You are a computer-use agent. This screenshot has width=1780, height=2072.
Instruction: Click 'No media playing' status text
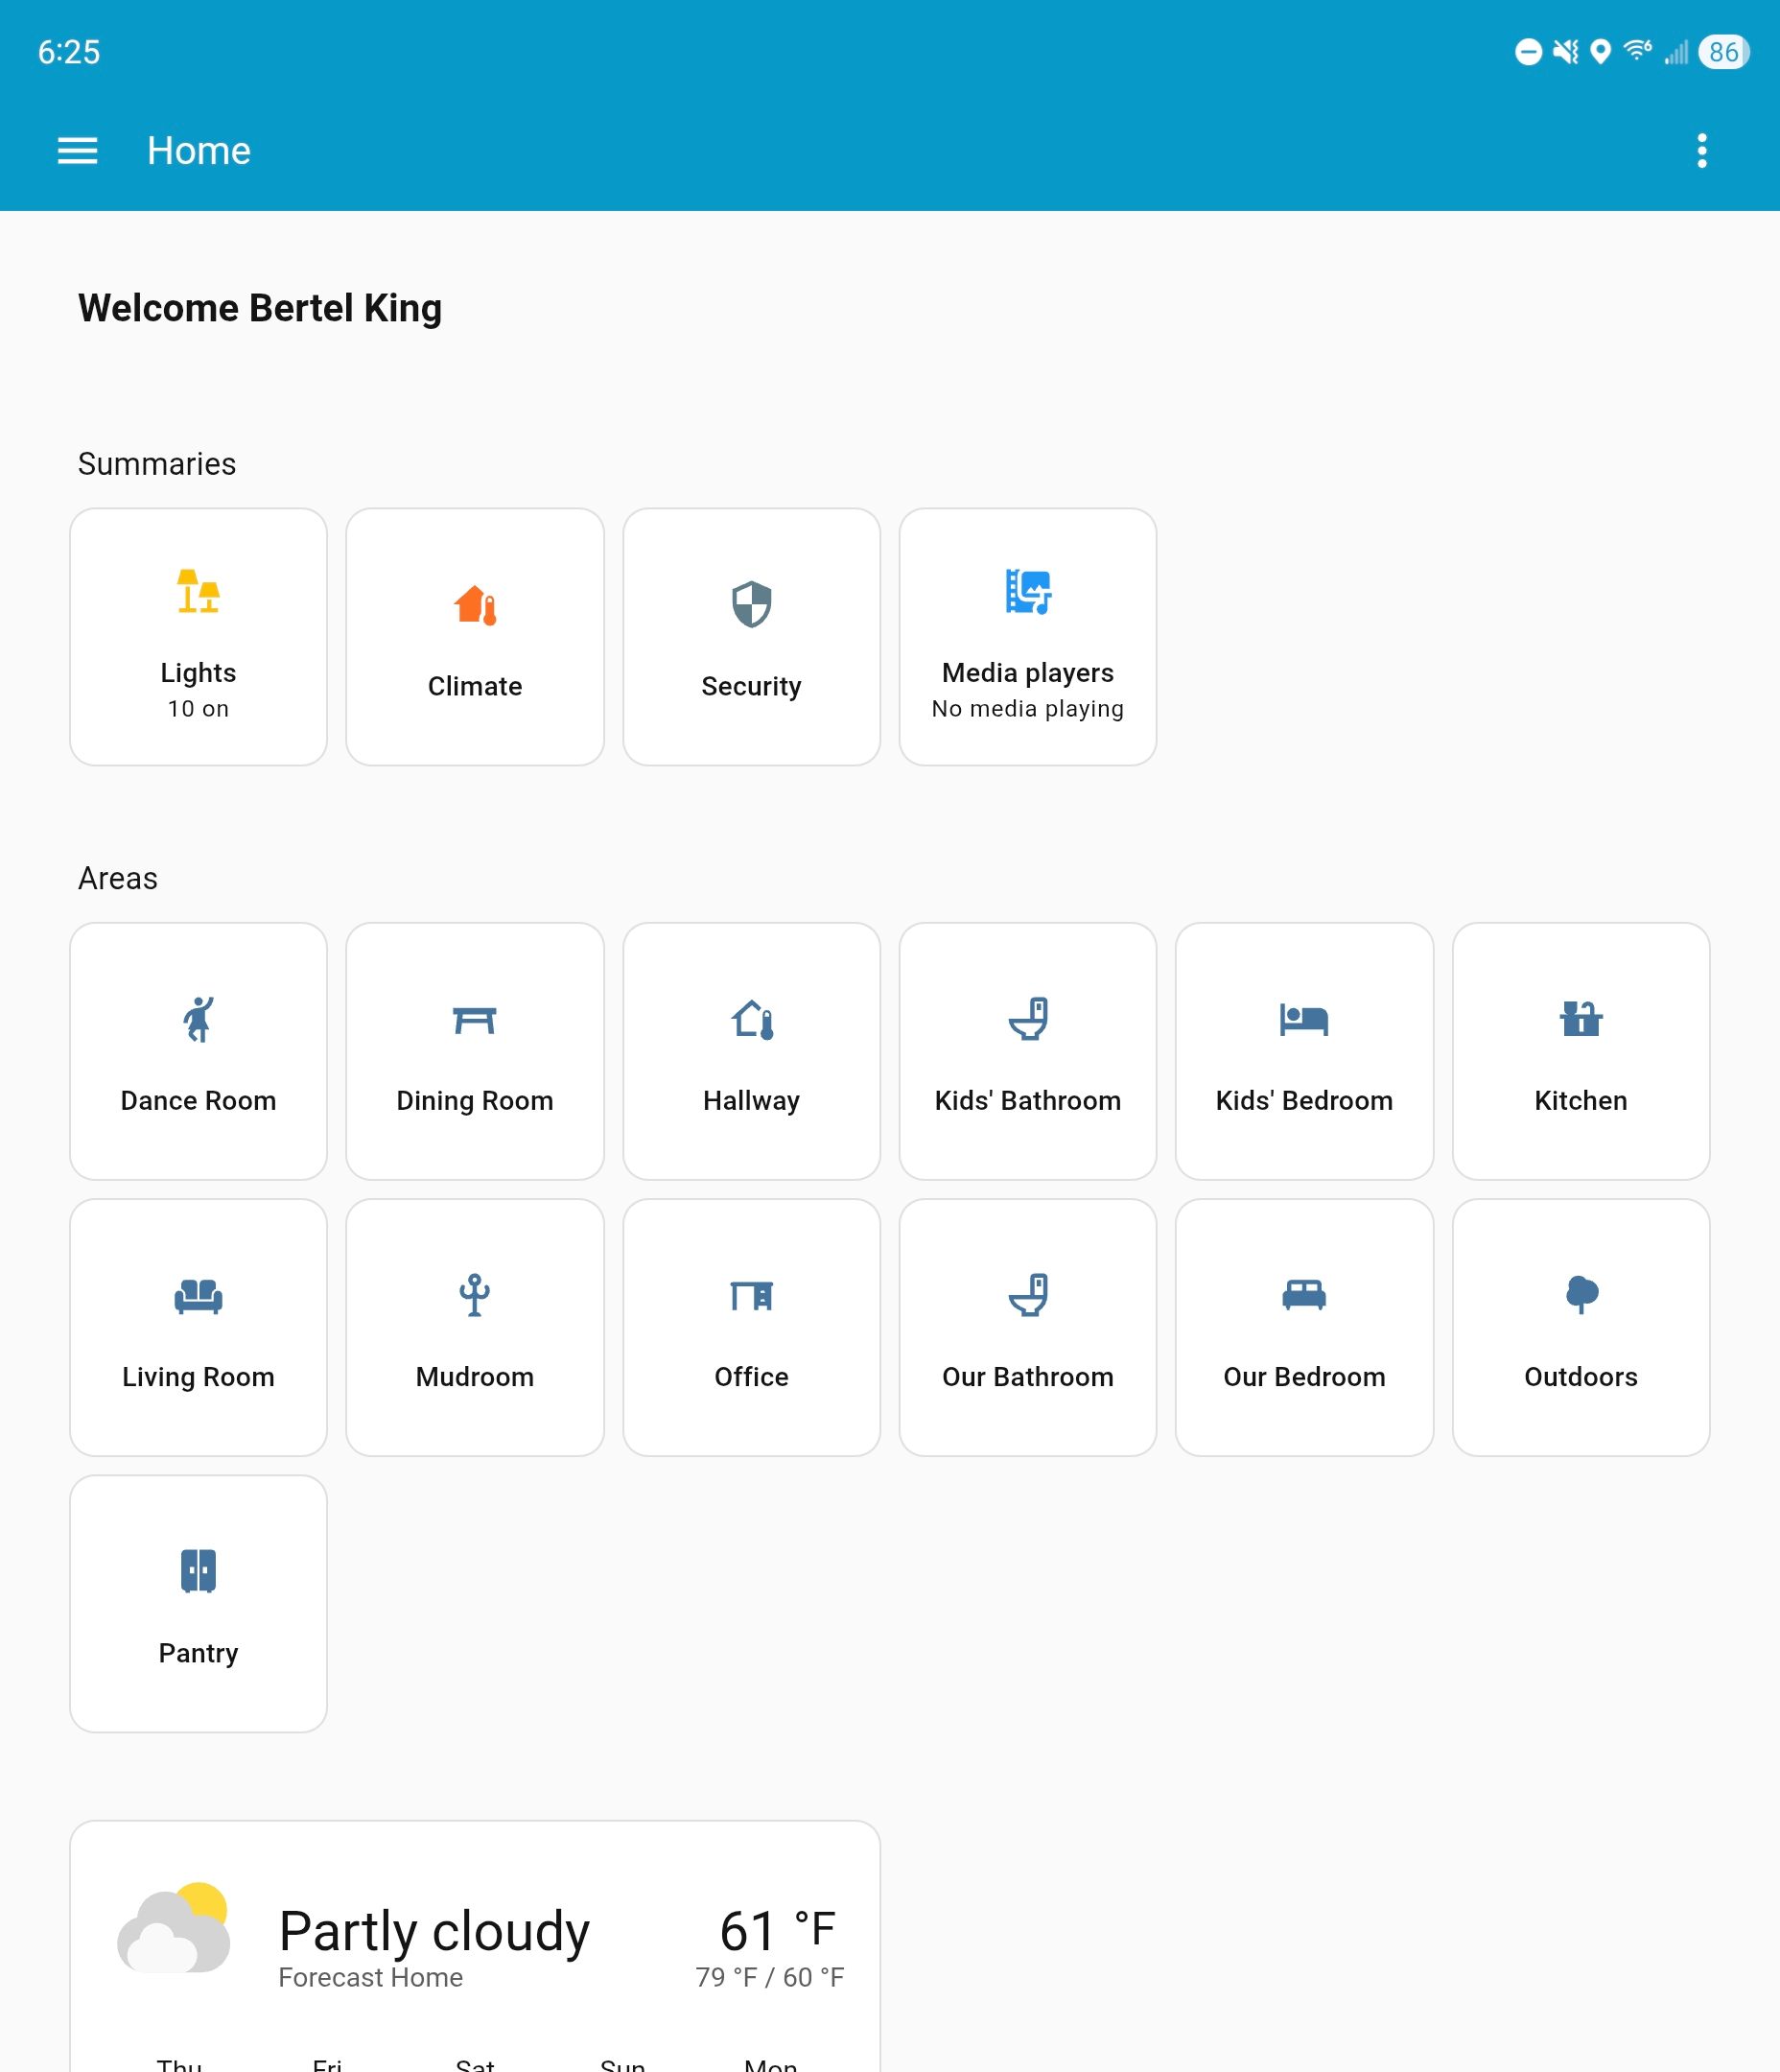(1028, 709)
